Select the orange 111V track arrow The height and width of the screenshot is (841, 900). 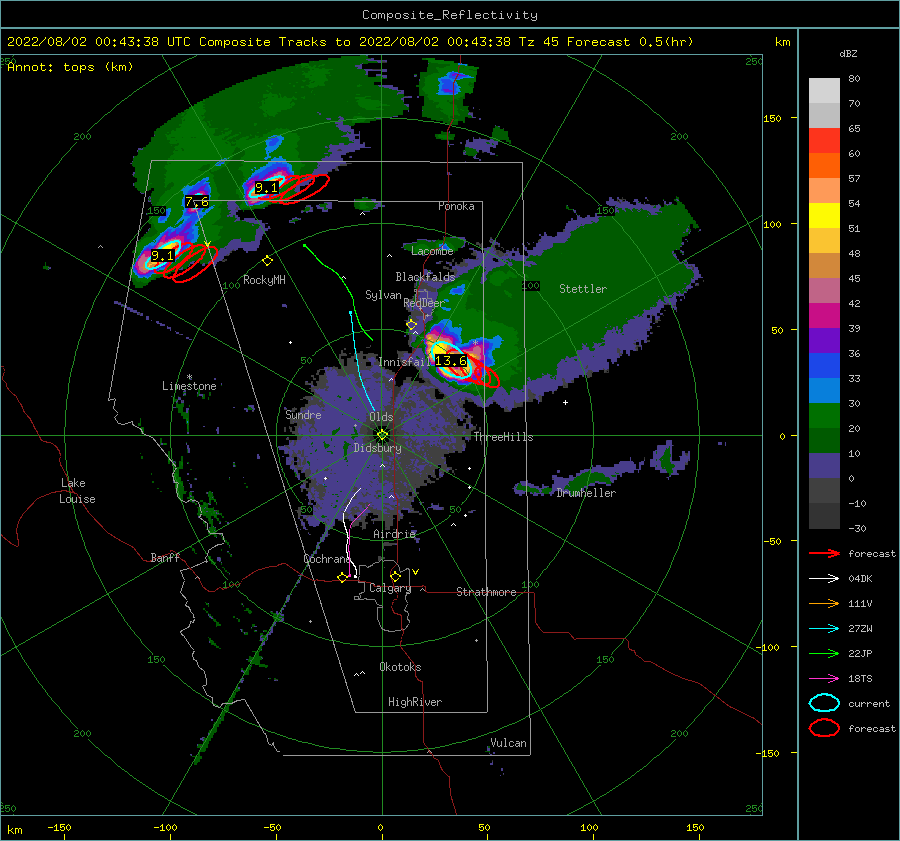click(824, 603)
